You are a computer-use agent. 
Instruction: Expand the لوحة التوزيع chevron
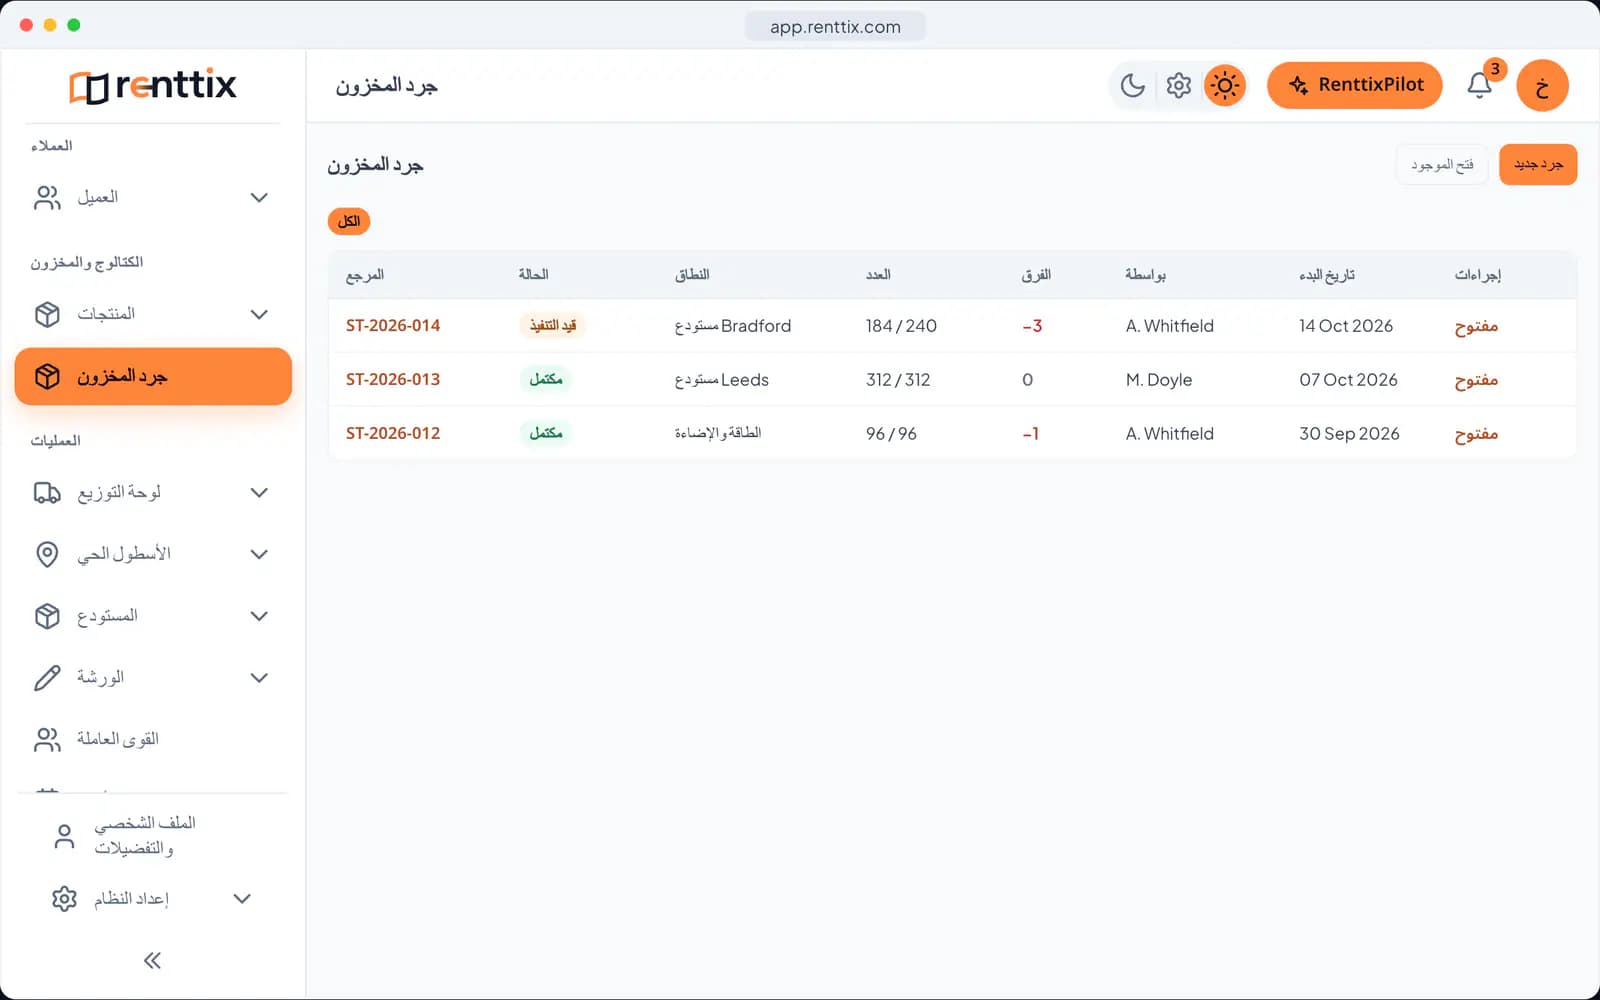[x=259, y=492]
